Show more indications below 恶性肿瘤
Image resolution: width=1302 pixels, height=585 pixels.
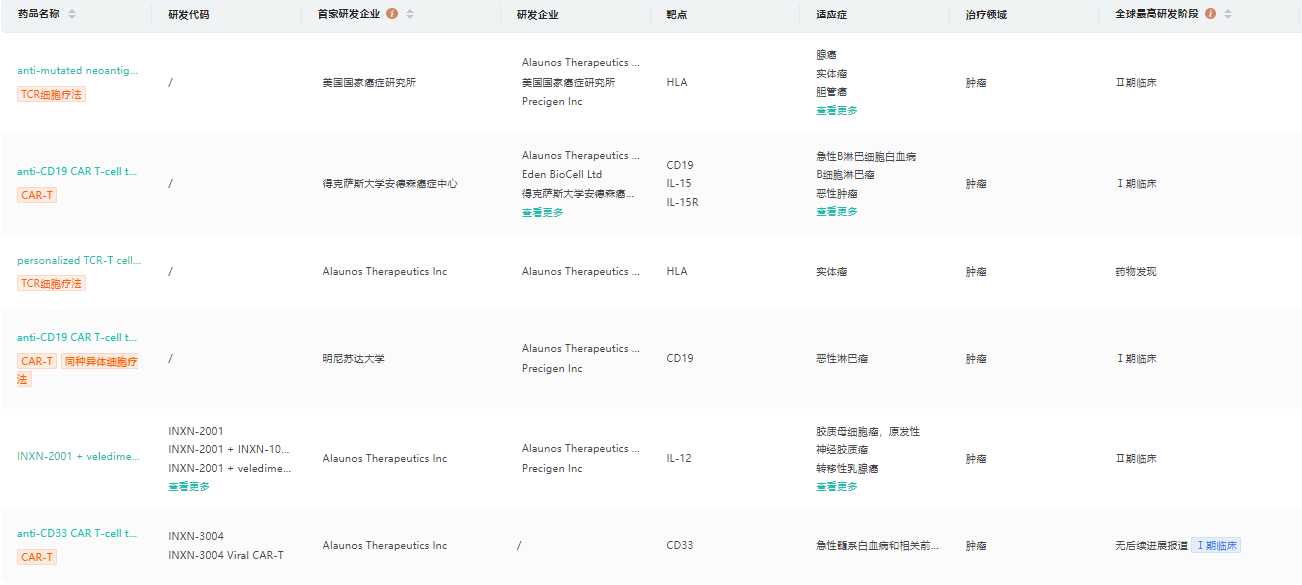click(836, 212)
